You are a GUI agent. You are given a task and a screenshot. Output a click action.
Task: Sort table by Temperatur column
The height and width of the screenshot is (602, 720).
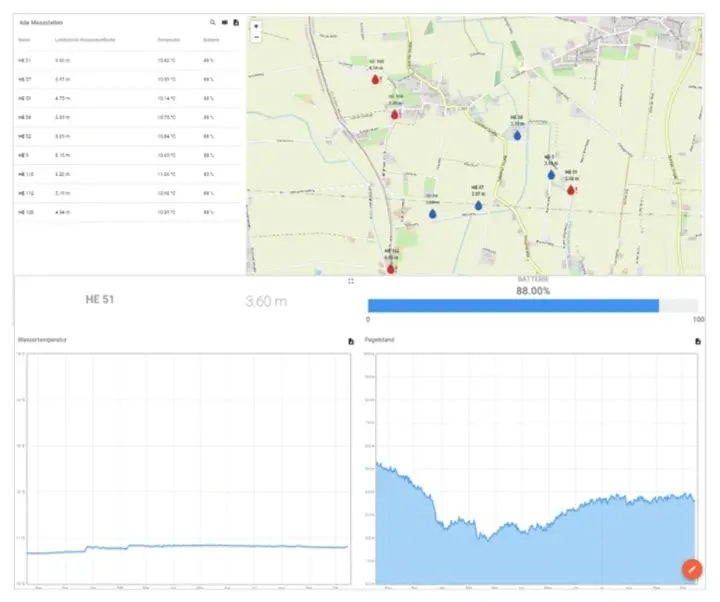pyautogui.click(x=169, y=40)
